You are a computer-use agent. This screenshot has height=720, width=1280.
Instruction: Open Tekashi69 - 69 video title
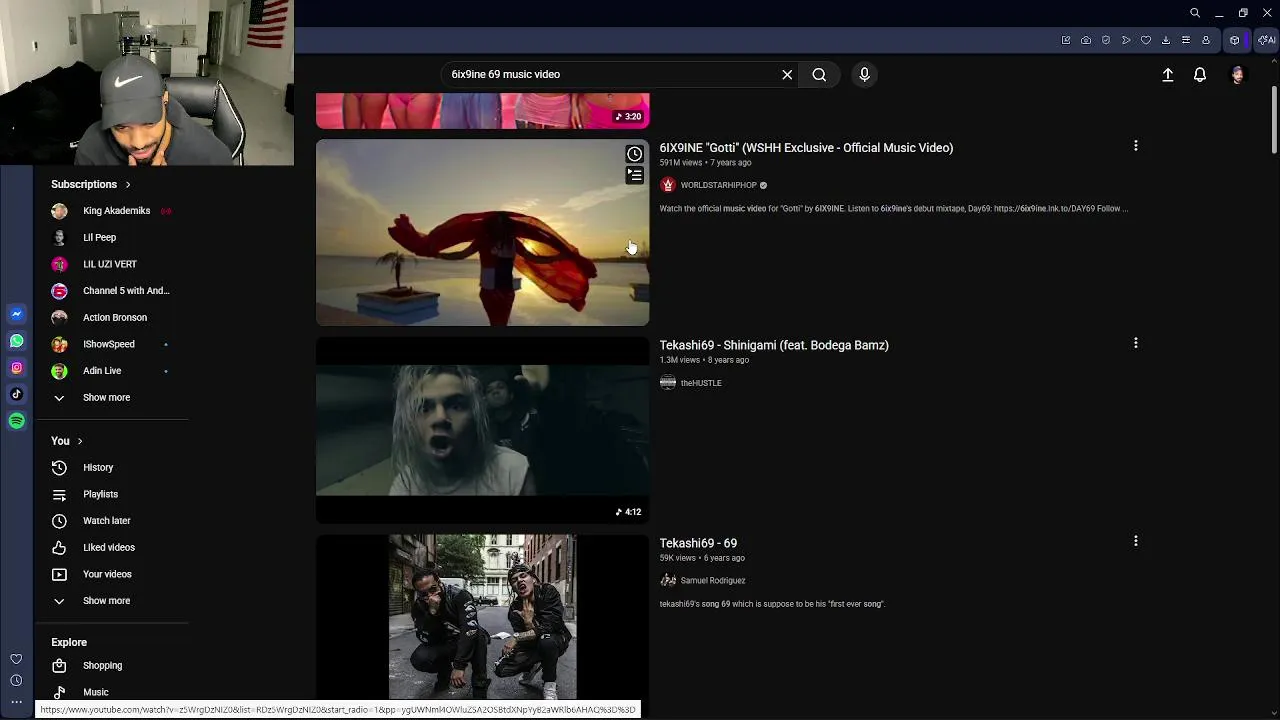698,543
